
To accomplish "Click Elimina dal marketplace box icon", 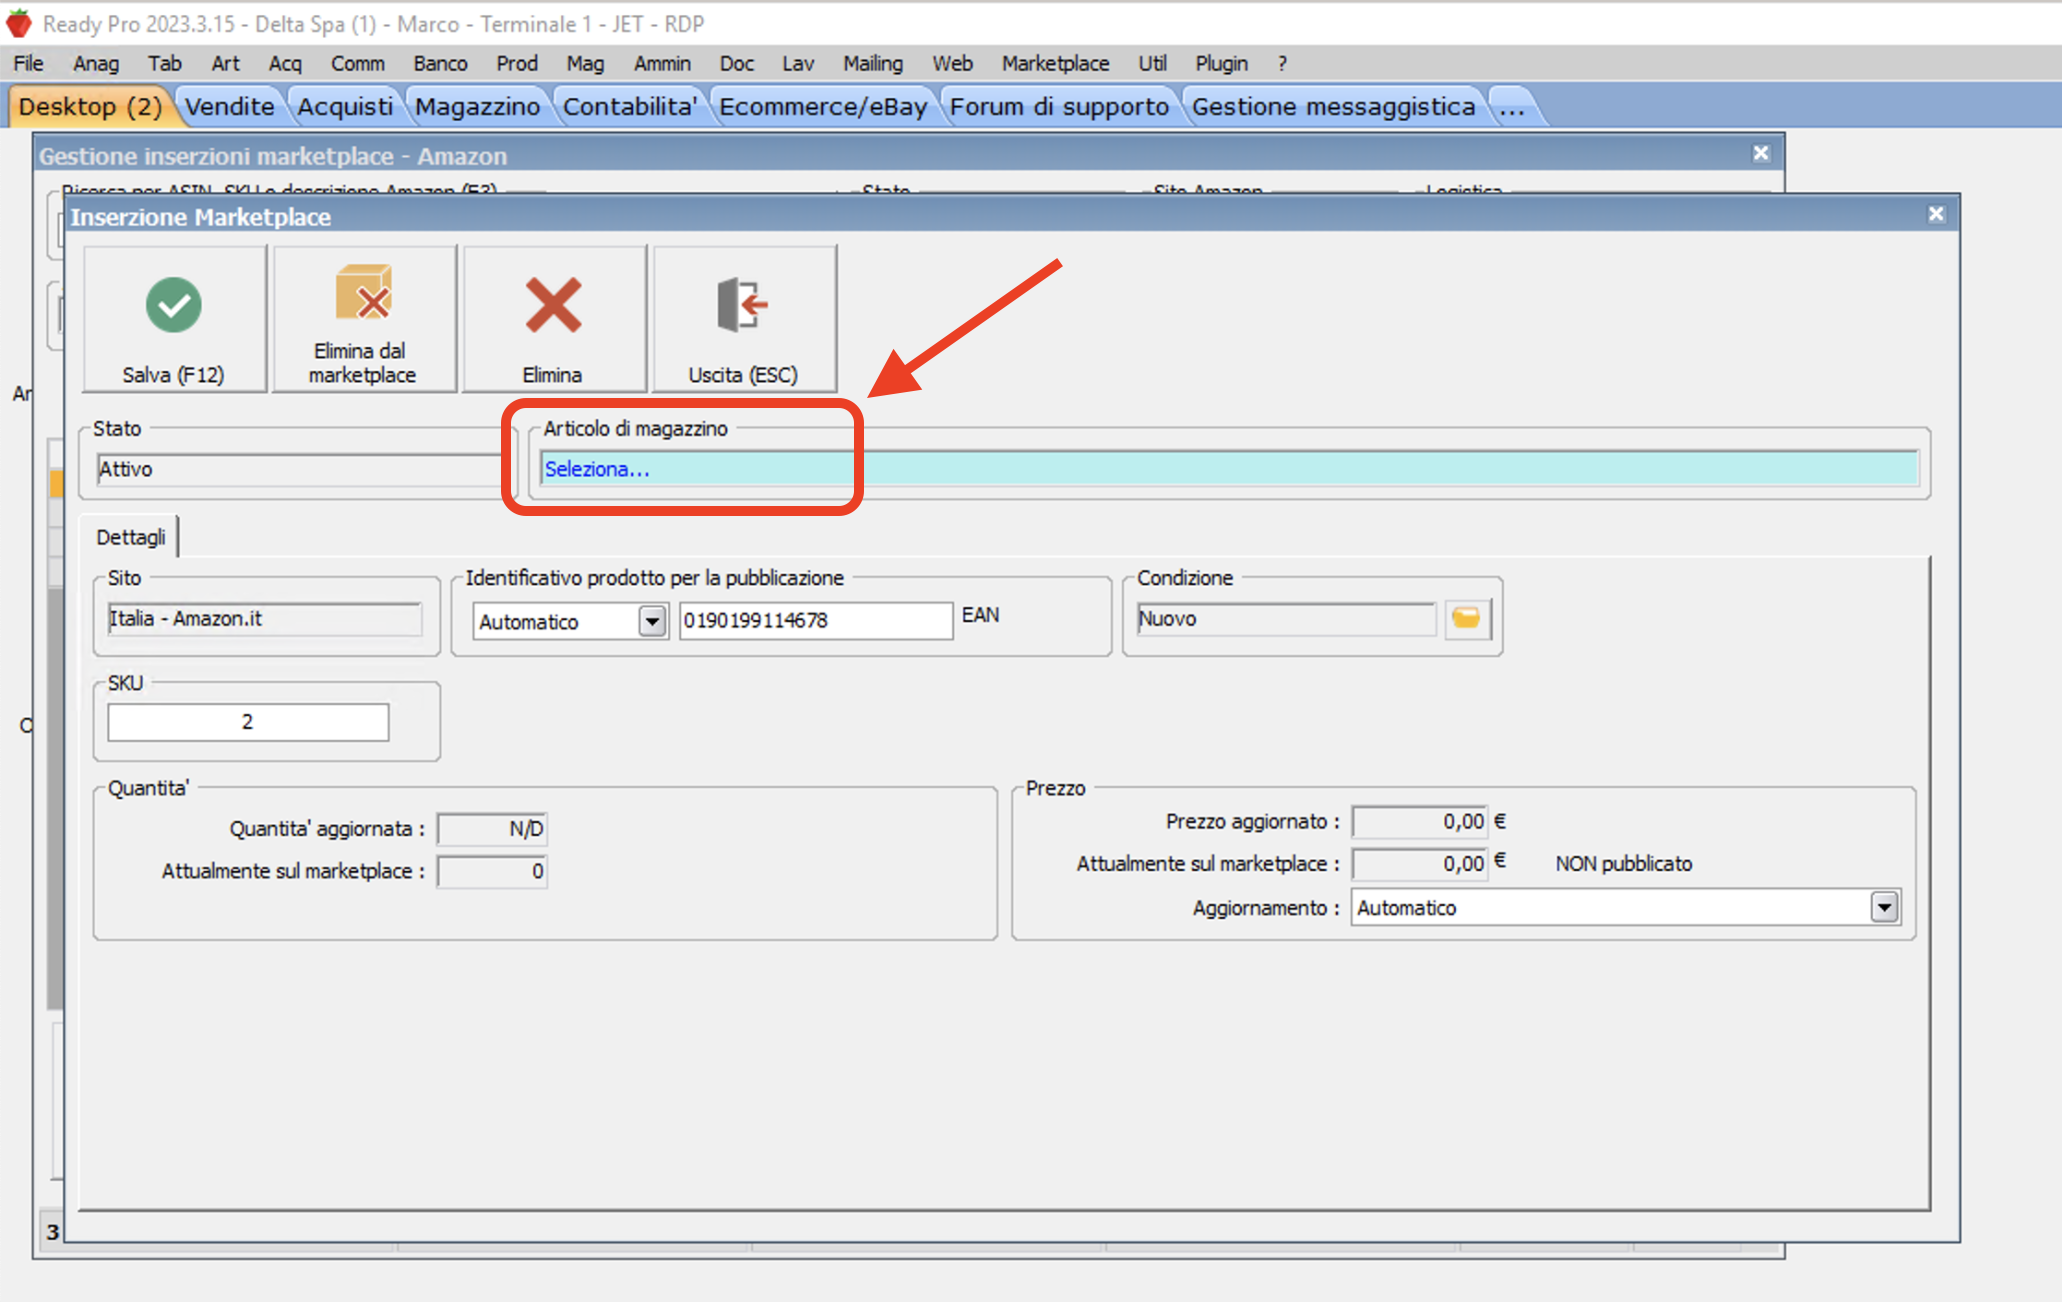I will (x=363, y=292).
